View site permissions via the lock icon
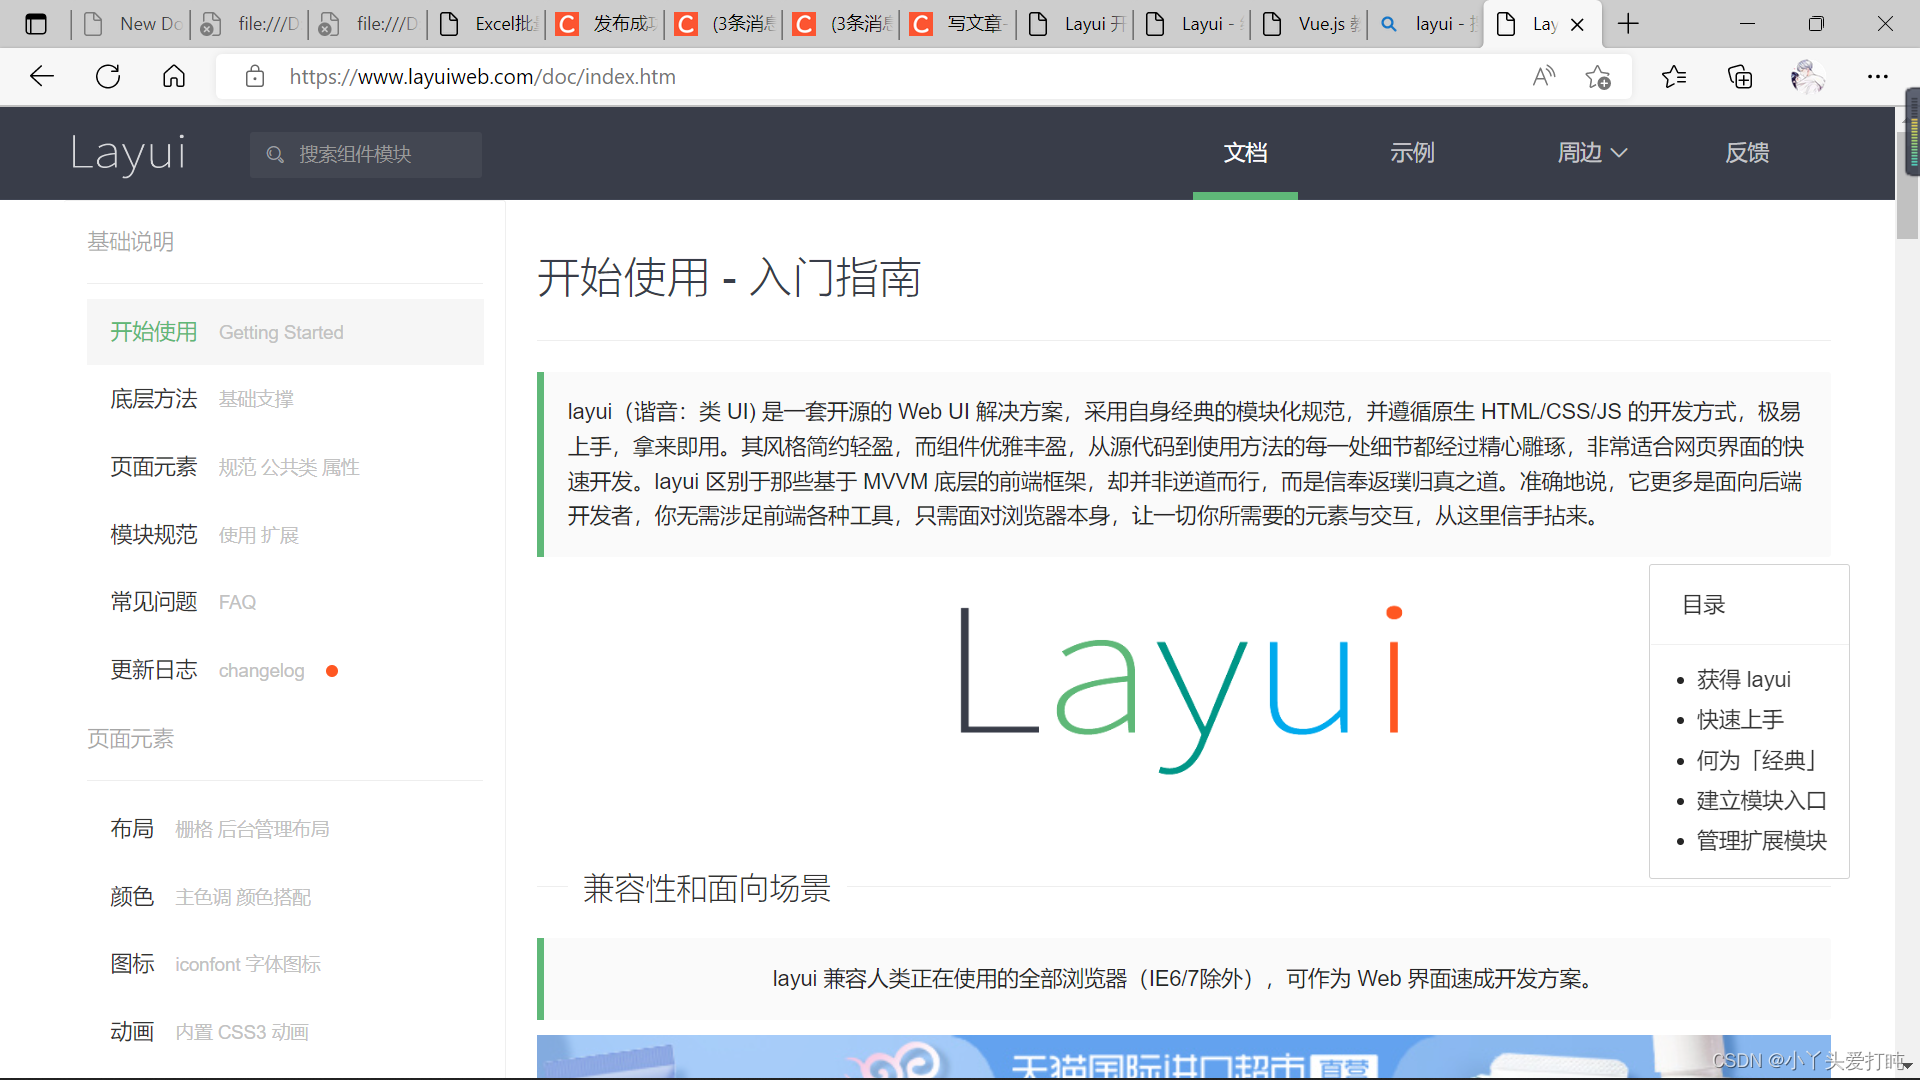1920x1080 pixels. tap(255, 76)
